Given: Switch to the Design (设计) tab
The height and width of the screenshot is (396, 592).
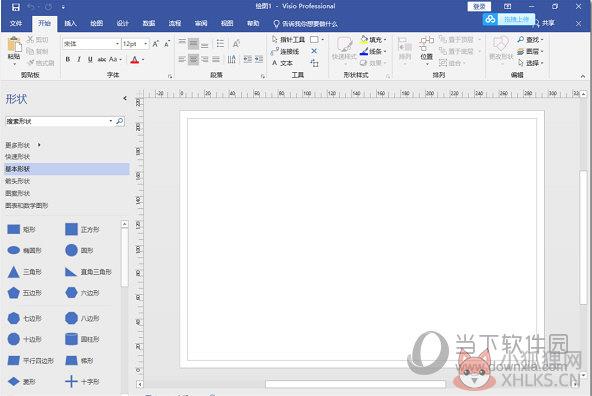Looking at the screenshot, I should [x=123, y=23].
